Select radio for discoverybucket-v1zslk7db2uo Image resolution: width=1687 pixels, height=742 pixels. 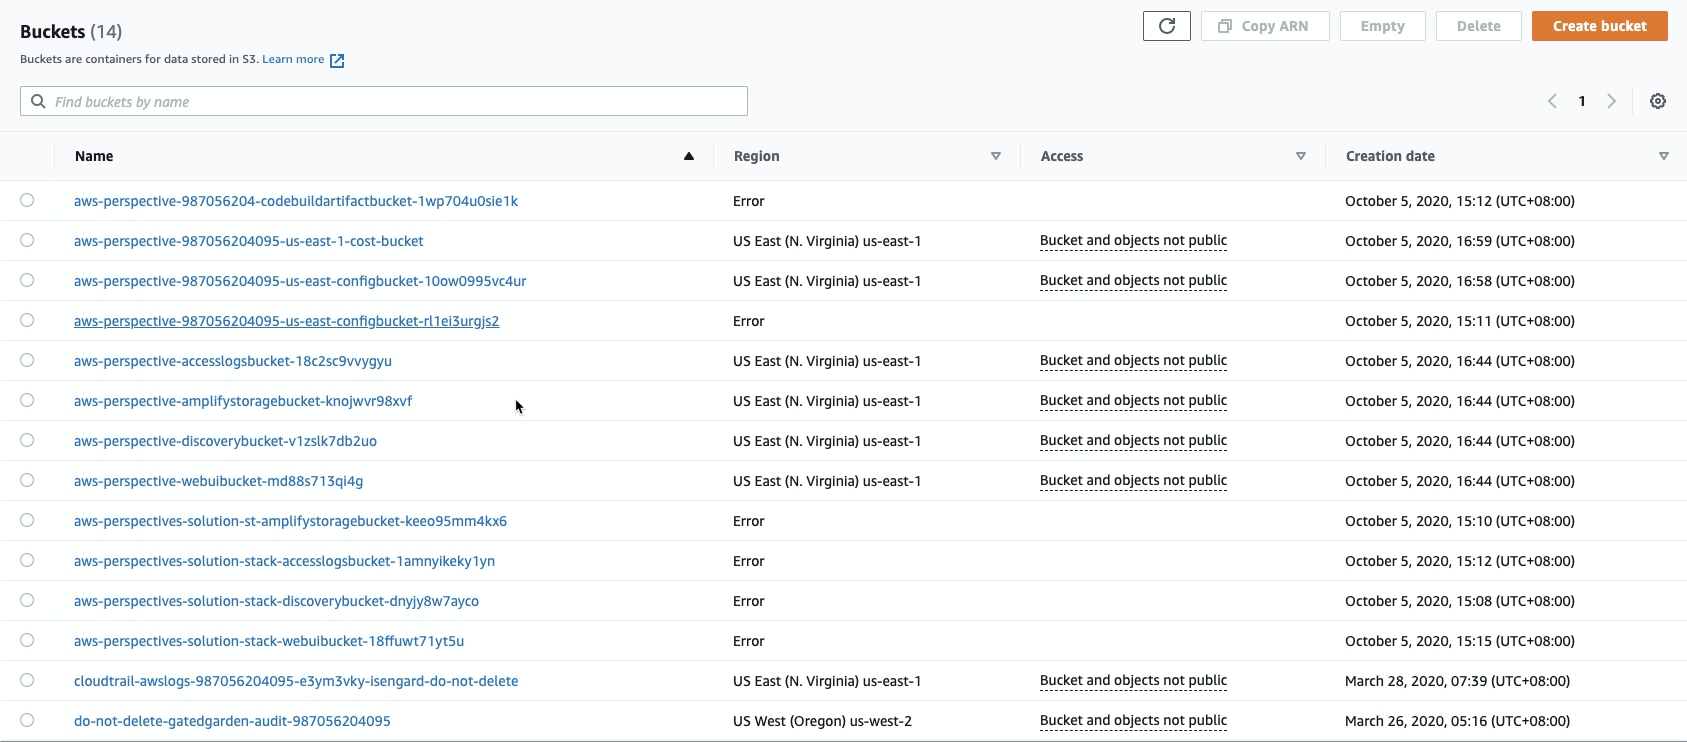pos(27,440)
